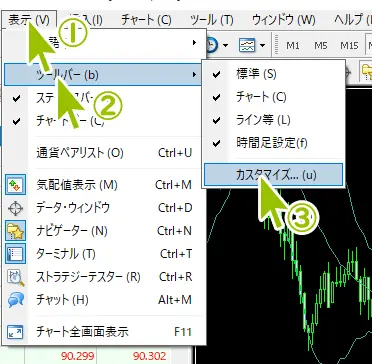The image size is (372, 364).
Task: Click the 90.302 ask price
Action: pos(149,356)
